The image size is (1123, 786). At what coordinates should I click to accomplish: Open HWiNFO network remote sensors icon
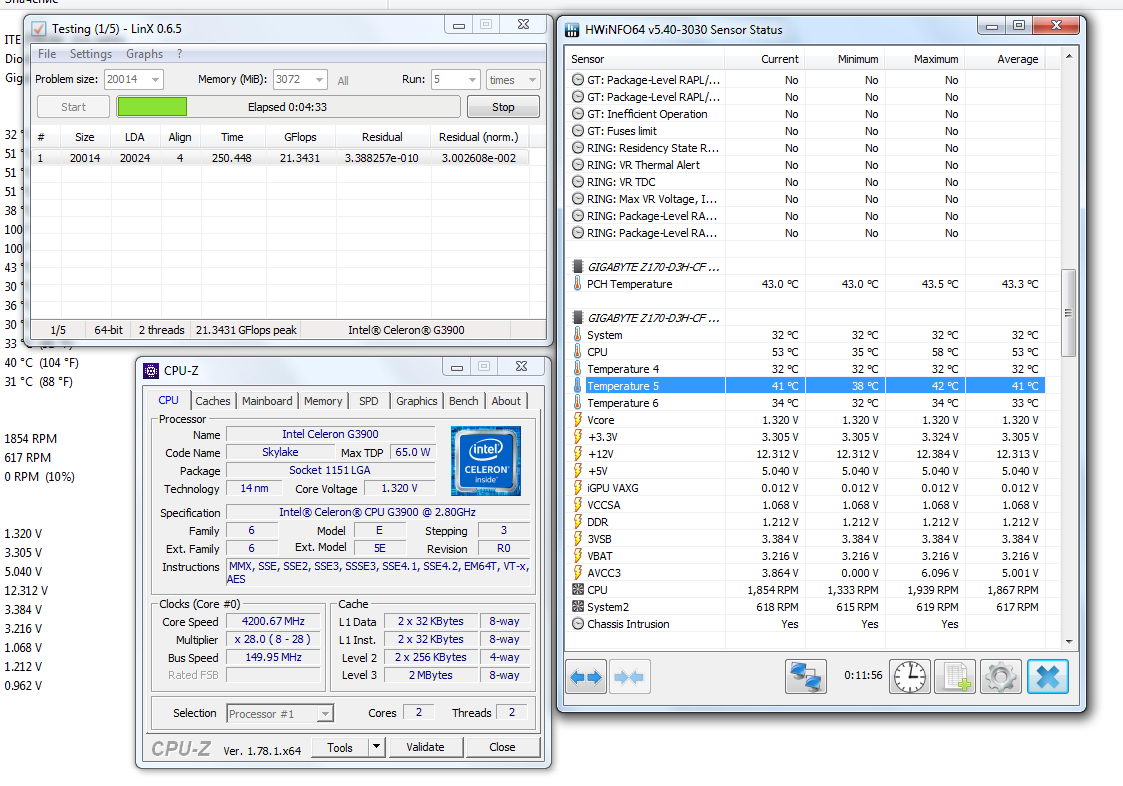pyautogui.click(x=806, y=676)
